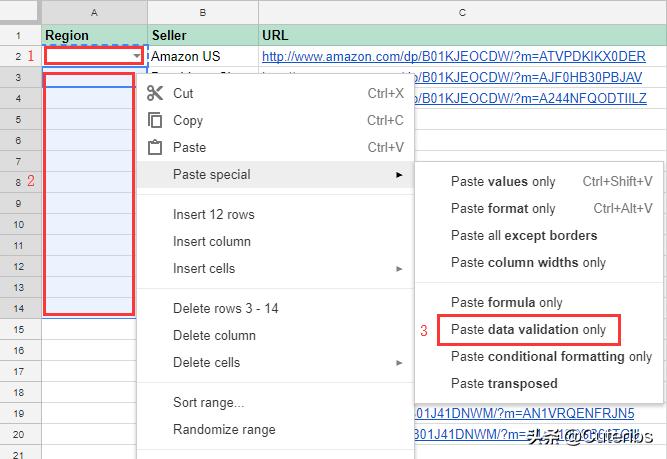Select Paste data validation only
Image resolution: width=667 pixels, height=459 pixels.
click(x=539, y=330)
